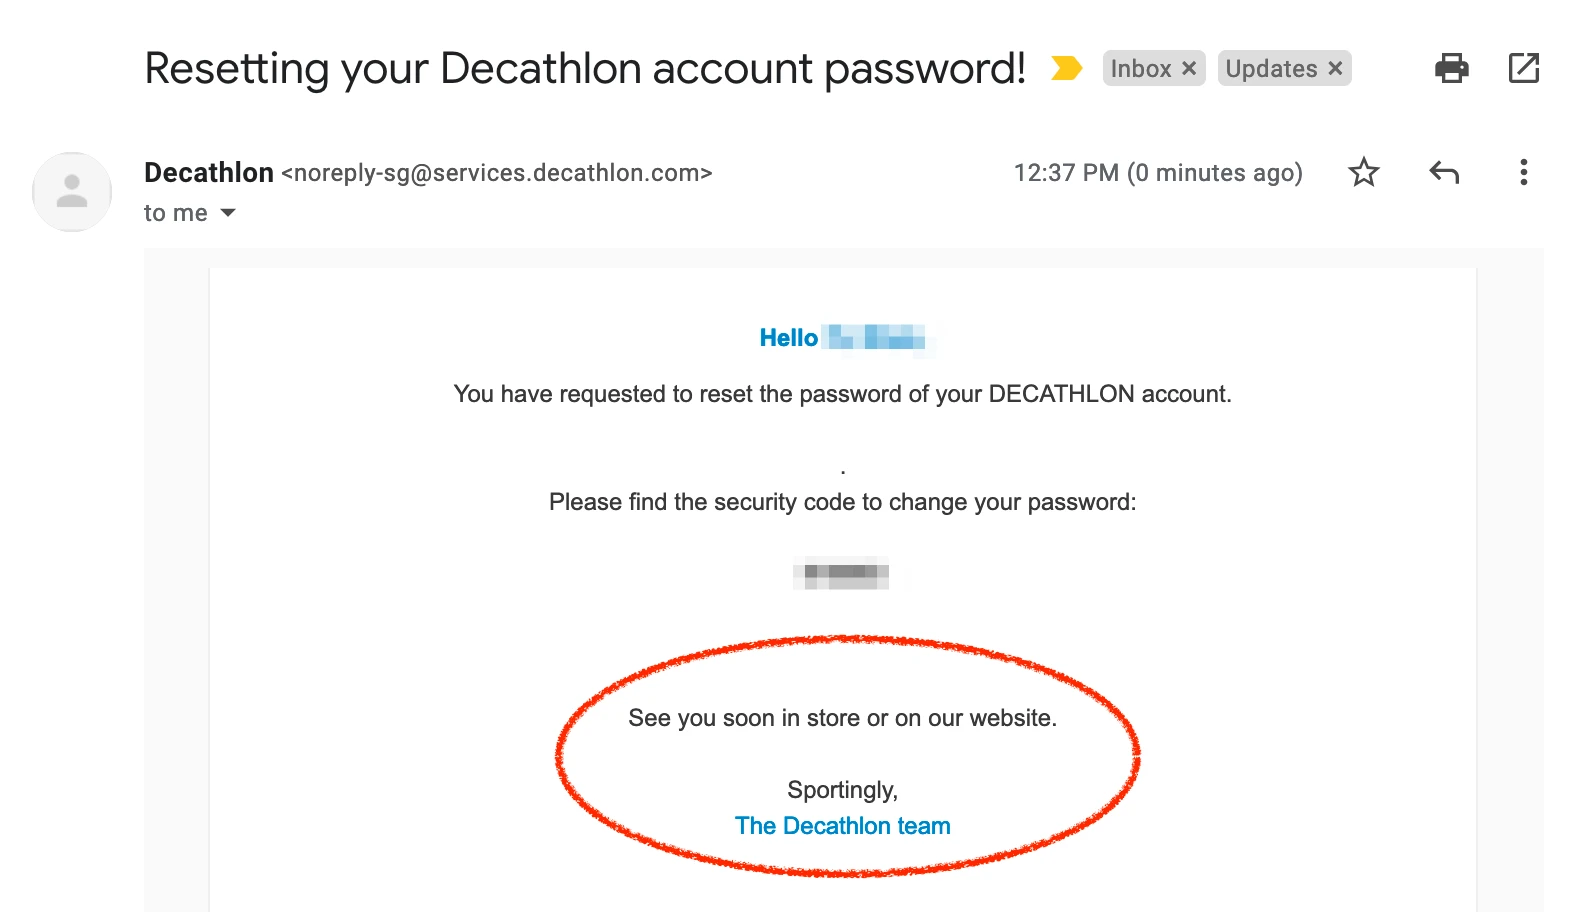Screen dimensions: 1574x914
Task: Open the email in a new window
Action: [1523, 68]
